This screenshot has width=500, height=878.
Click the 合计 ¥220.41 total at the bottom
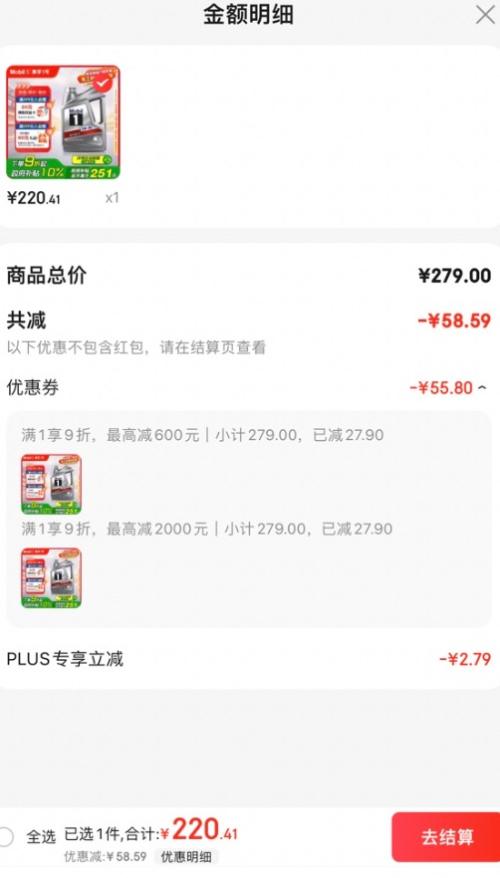(199, 830)
